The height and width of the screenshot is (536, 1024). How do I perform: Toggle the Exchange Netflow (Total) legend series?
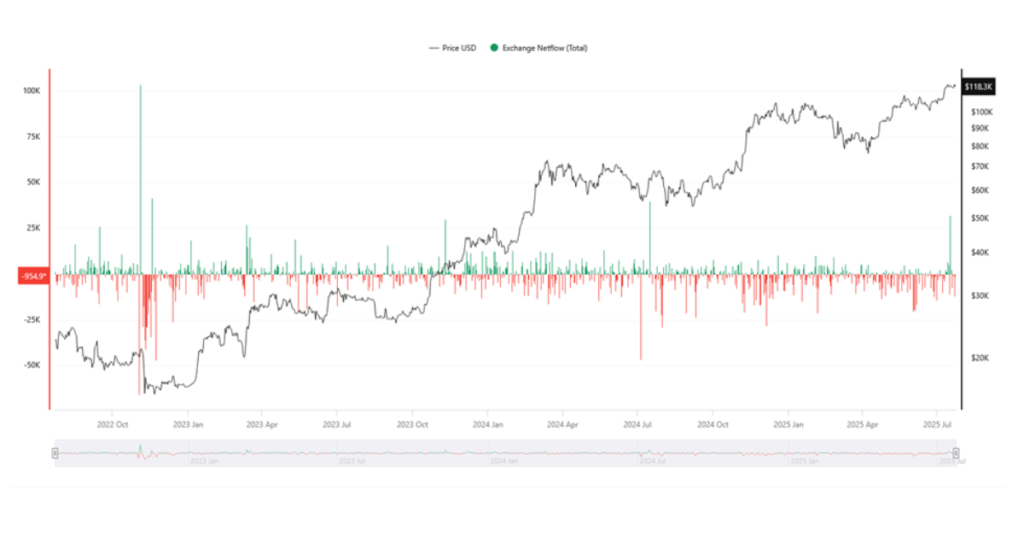coord(539,48)
